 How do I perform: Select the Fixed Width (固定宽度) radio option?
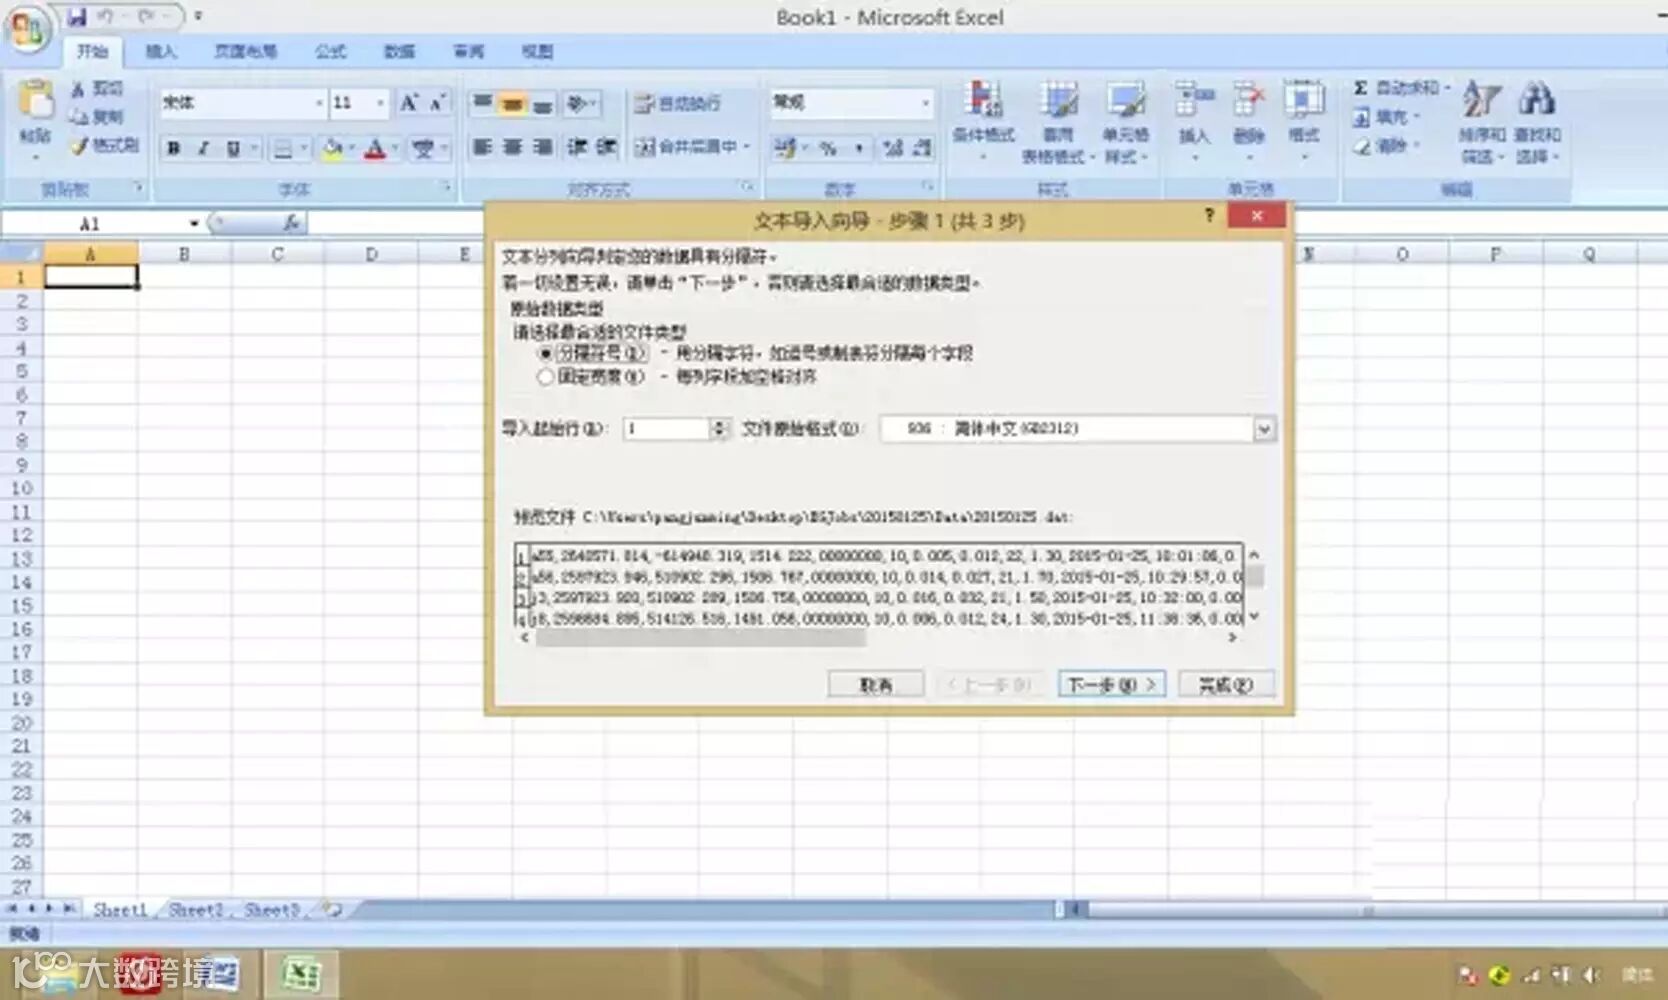pos(545,377)
